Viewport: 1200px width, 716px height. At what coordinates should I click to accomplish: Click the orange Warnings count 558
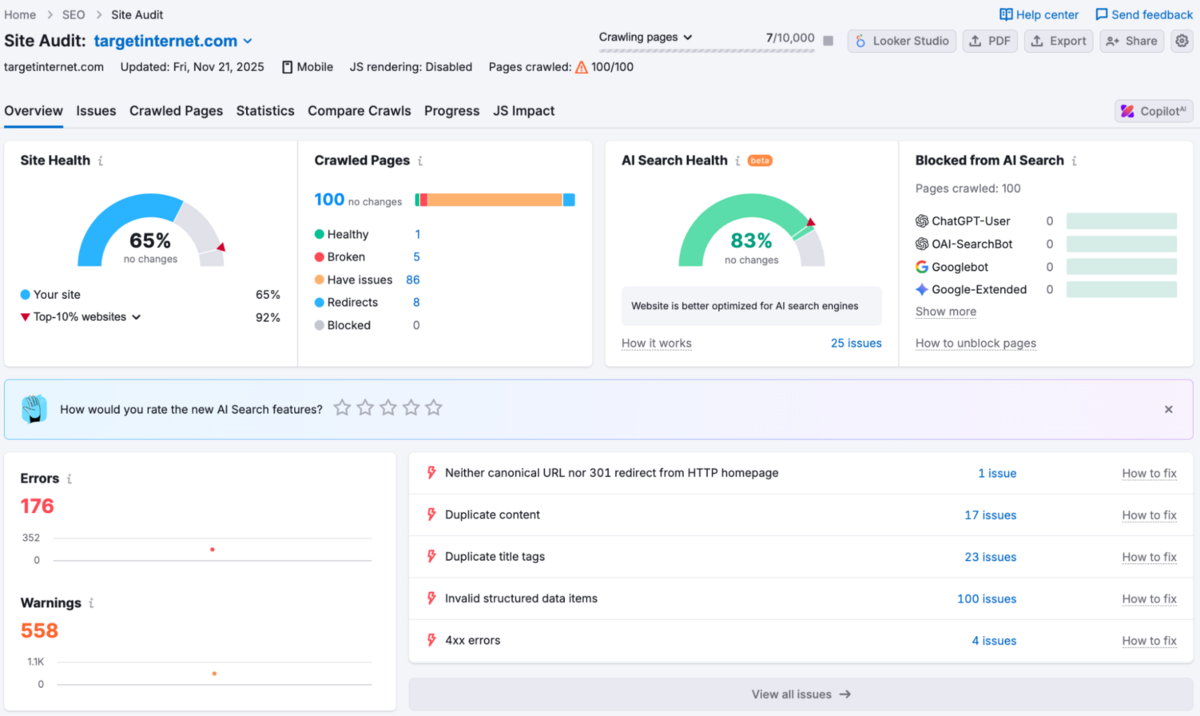[x=39, y=631]
